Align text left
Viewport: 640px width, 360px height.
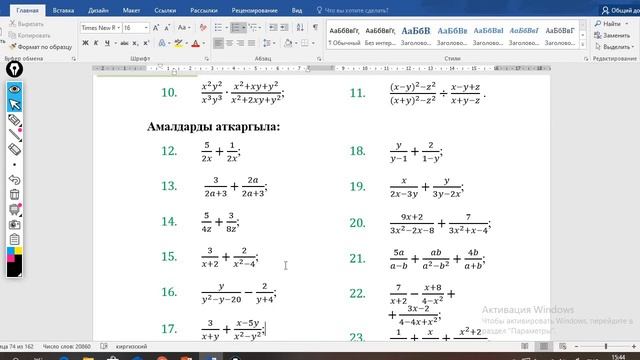(x=218, y=43)
